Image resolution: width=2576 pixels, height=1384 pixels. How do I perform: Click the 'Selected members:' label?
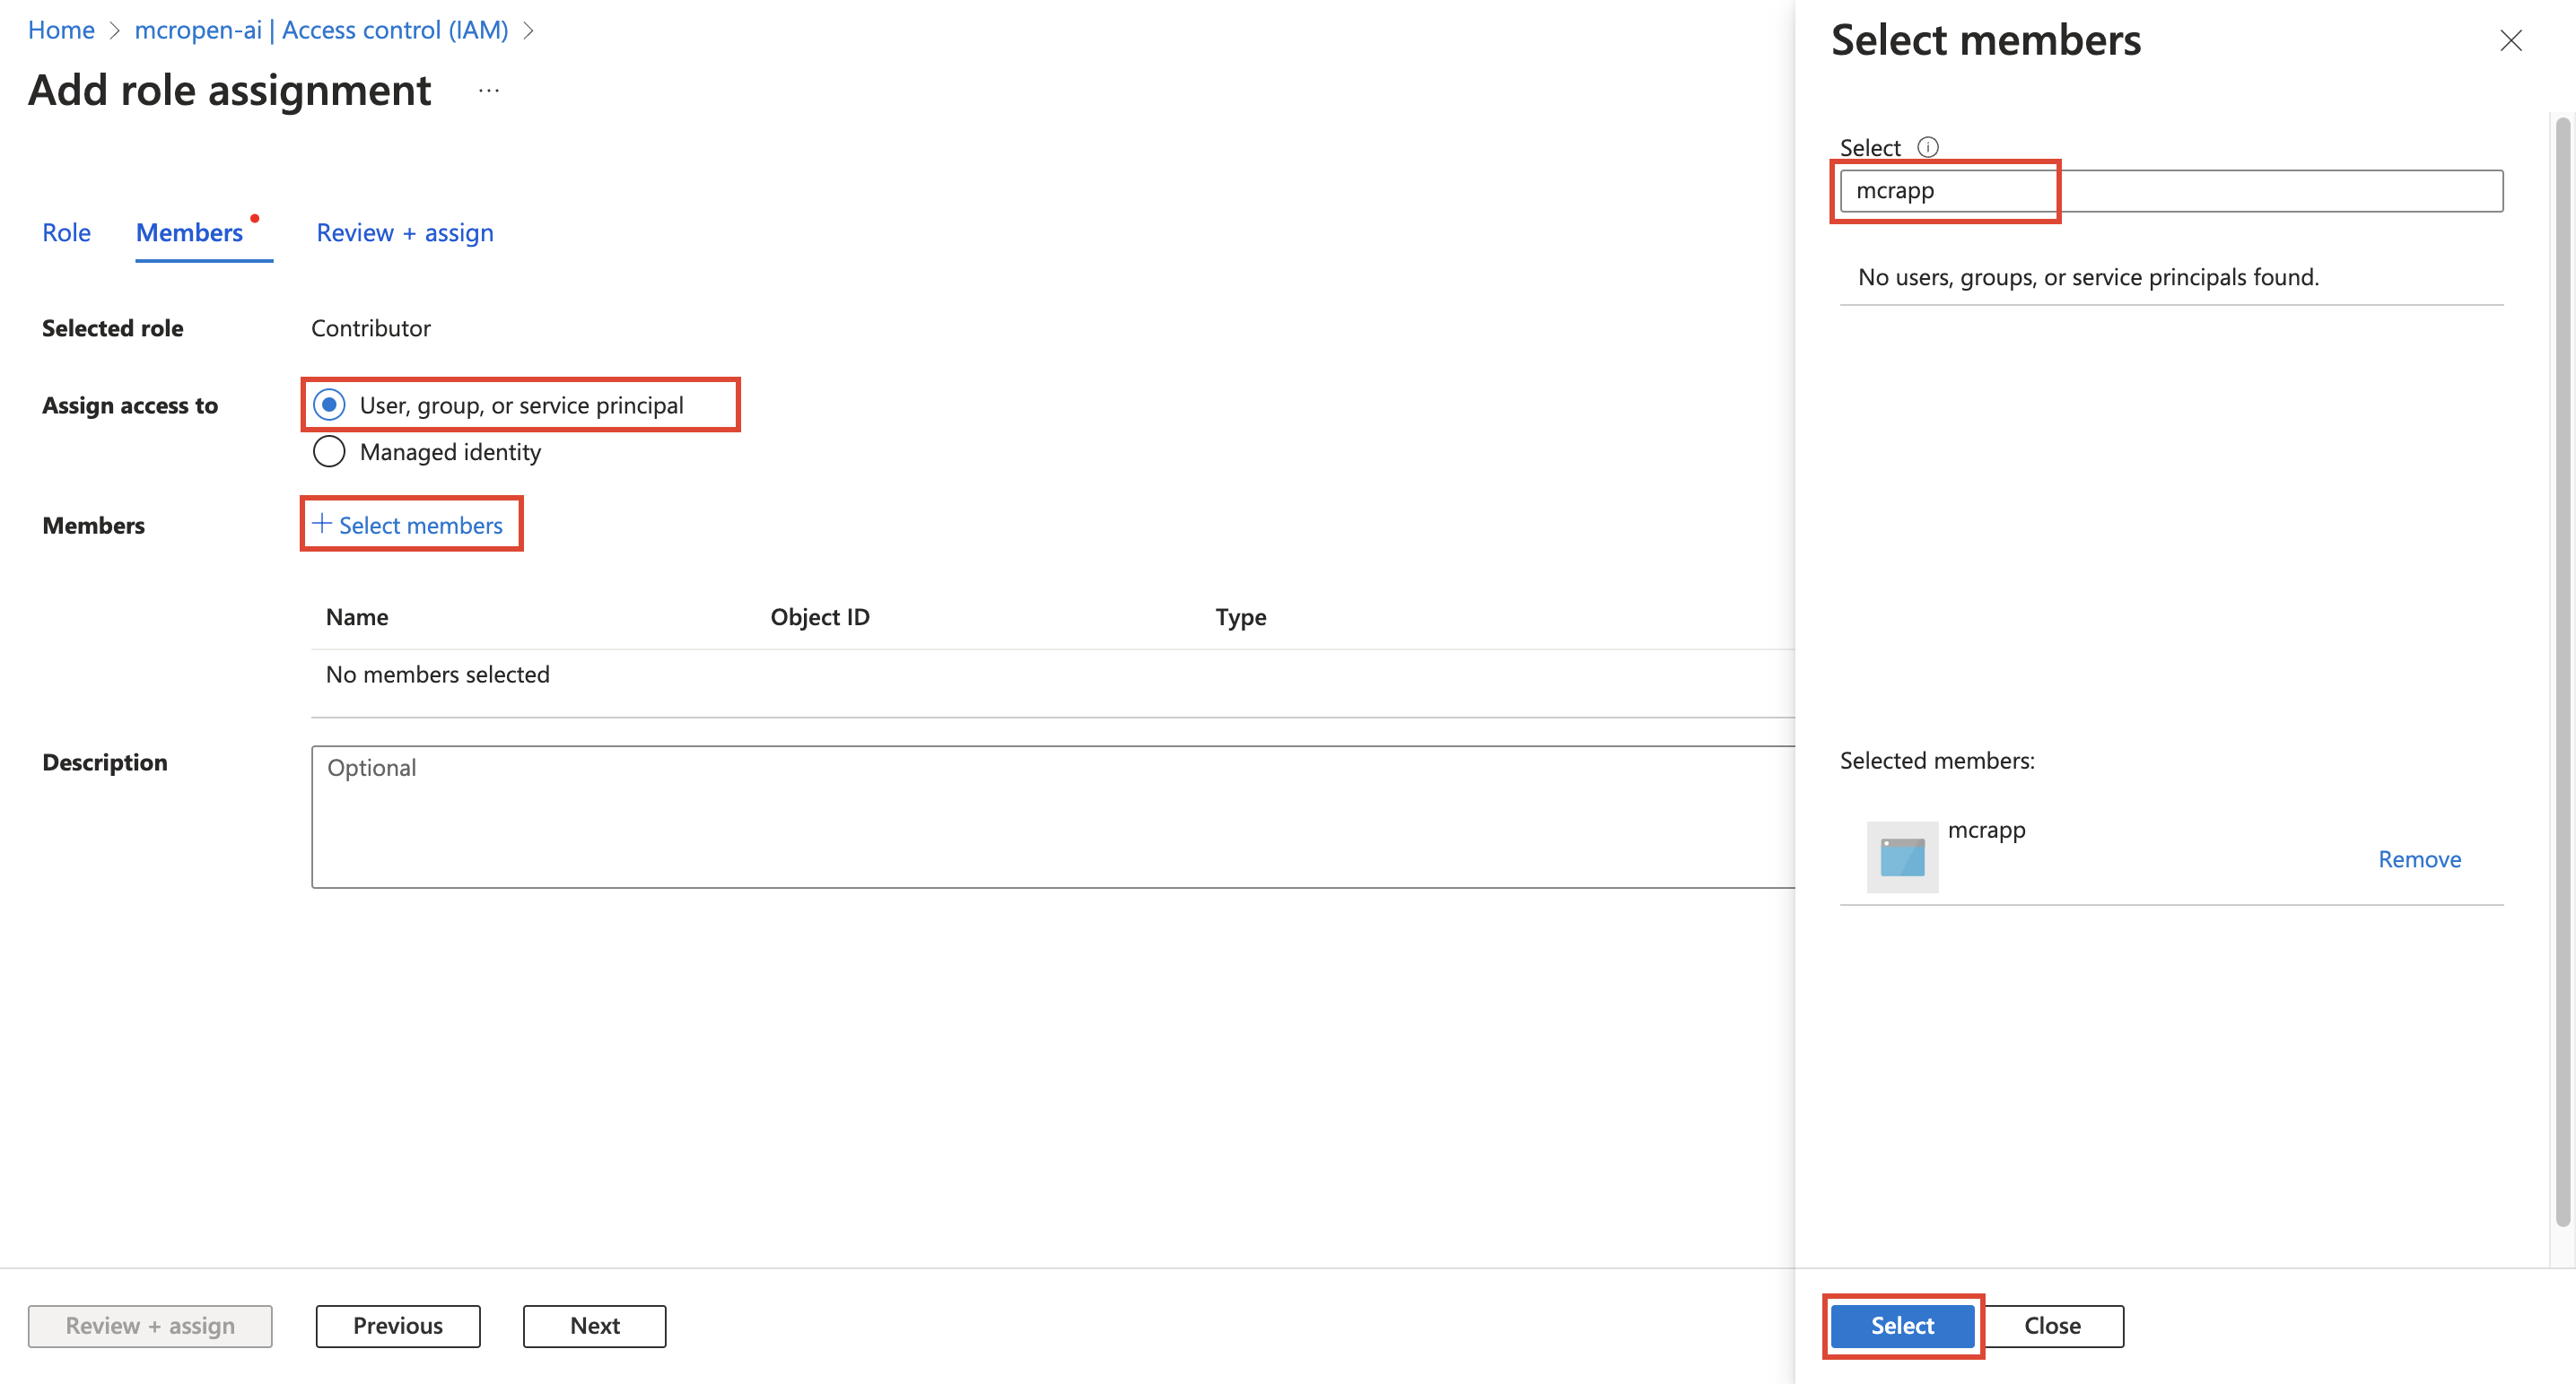[x=1937, y=761]
